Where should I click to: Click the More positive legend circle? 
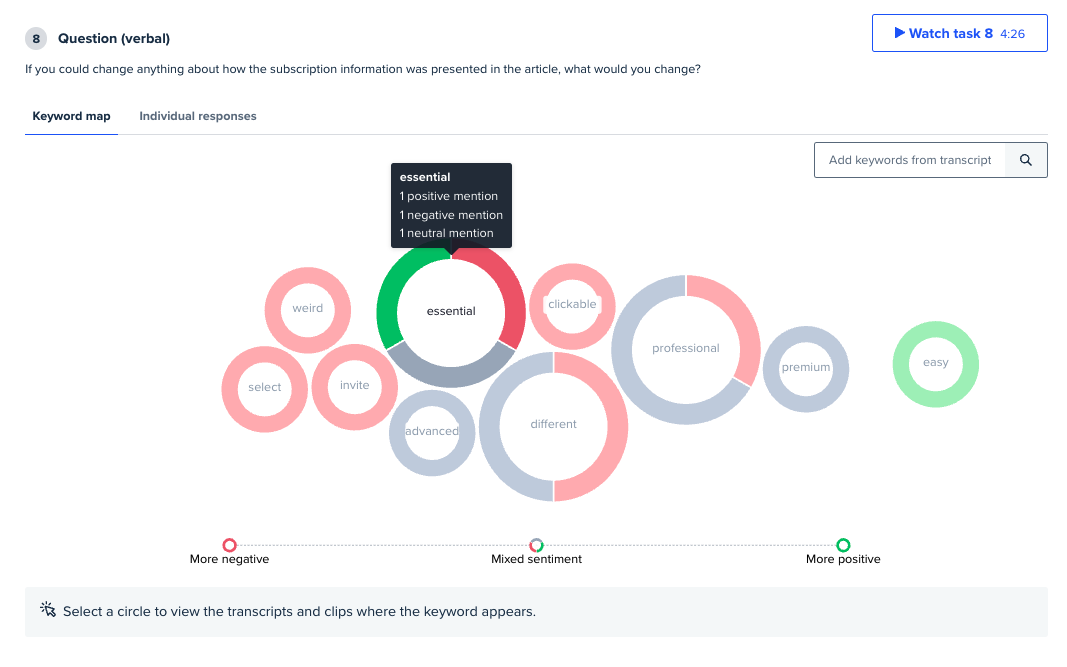point(843,545)
